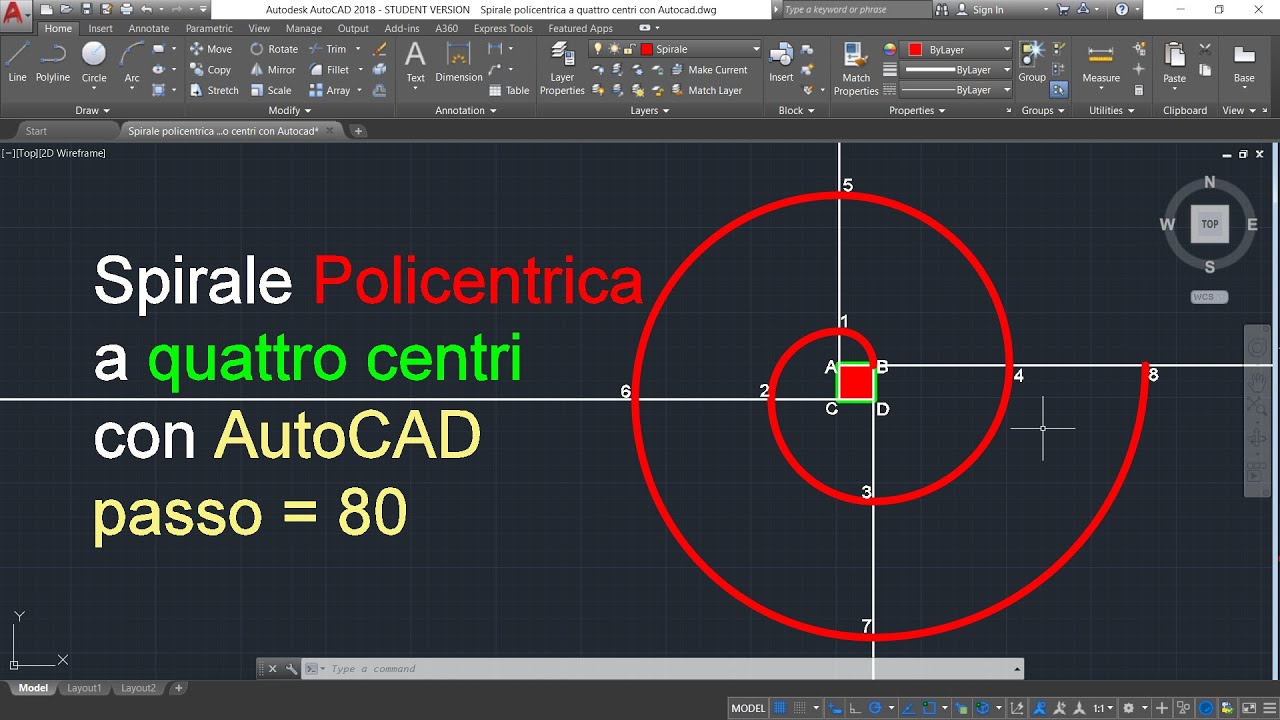Click the red ByLayer color swatch
This screenshot has height=720, width=1280.
pos(914,49)
